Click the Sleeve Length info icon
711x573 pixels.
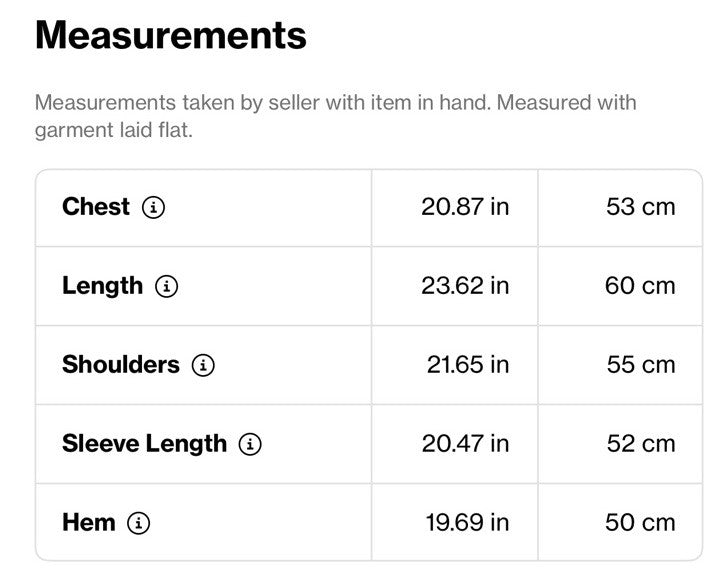[250, 444]
